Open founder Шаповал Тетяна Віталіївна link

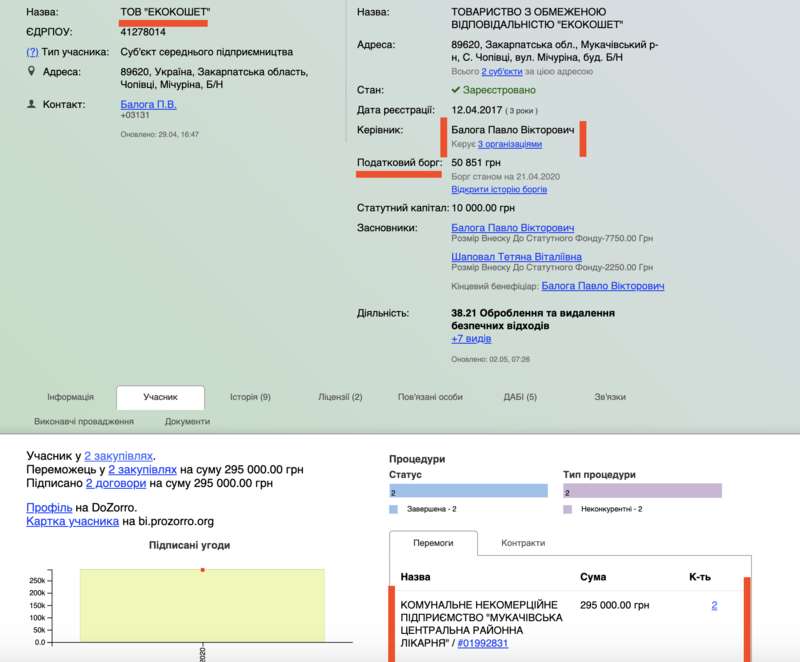click(x=516, y=256)
